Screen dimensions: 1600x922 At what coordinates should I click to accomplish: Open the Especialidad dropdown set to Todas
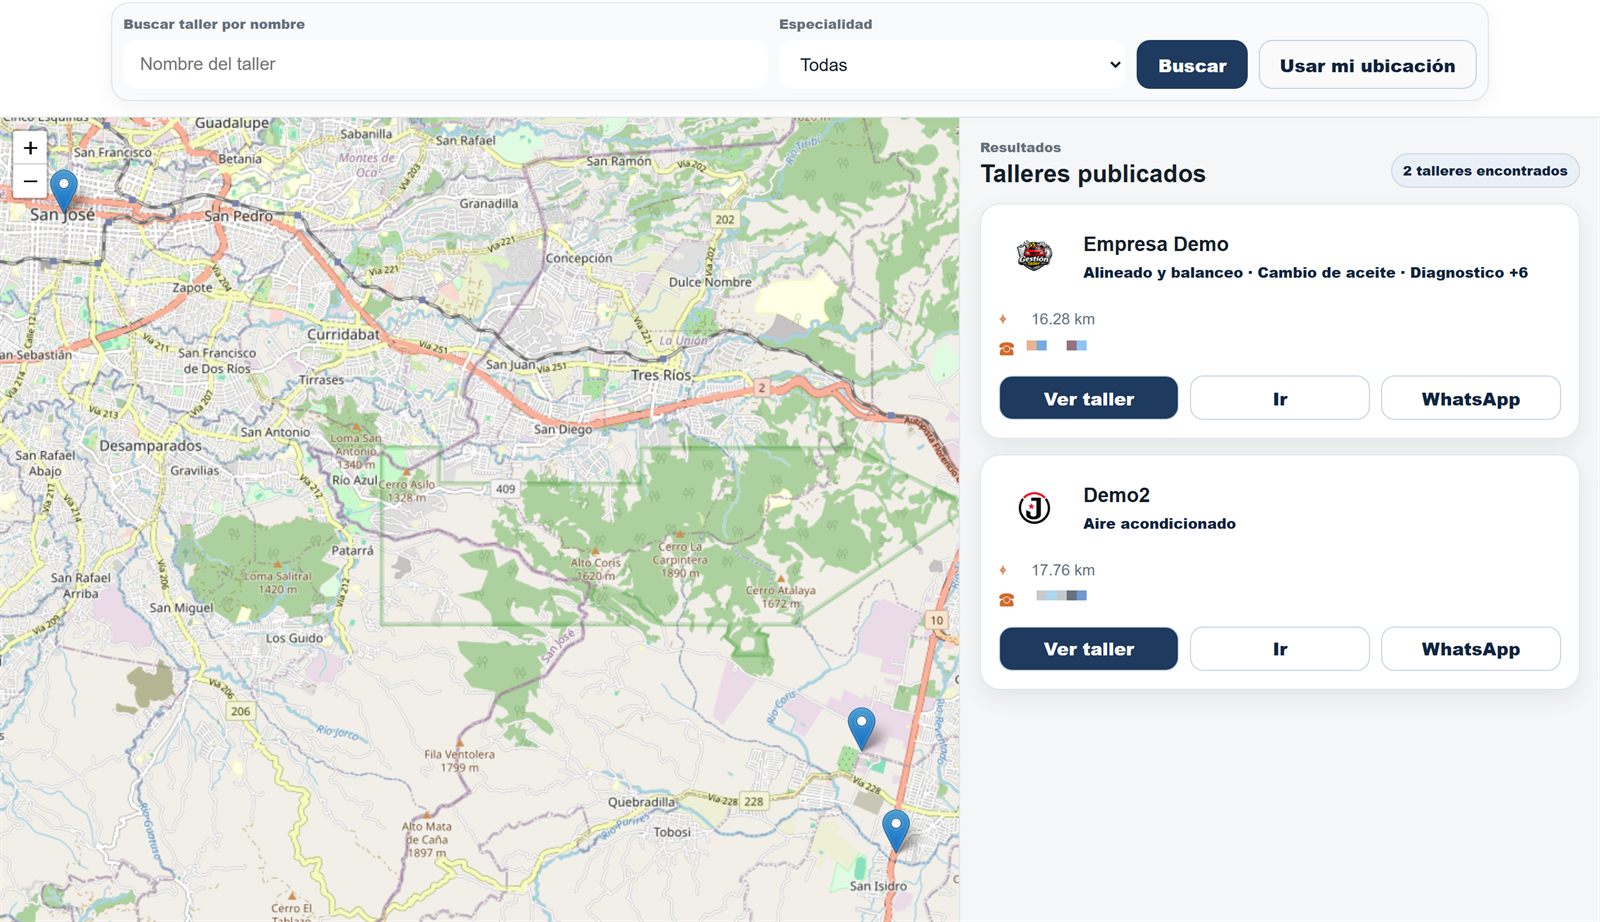pos(952,65)
